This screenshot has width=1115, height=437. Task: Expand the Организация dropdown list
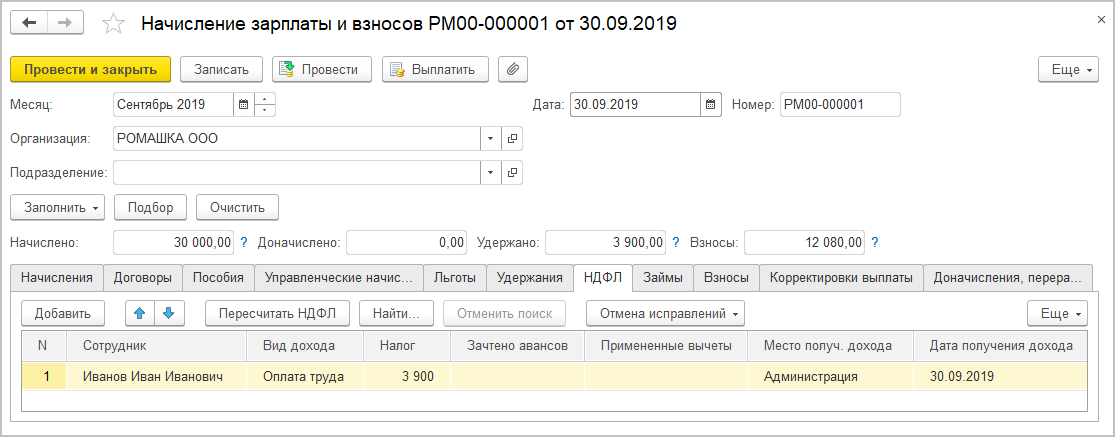[x=490, y=139]
